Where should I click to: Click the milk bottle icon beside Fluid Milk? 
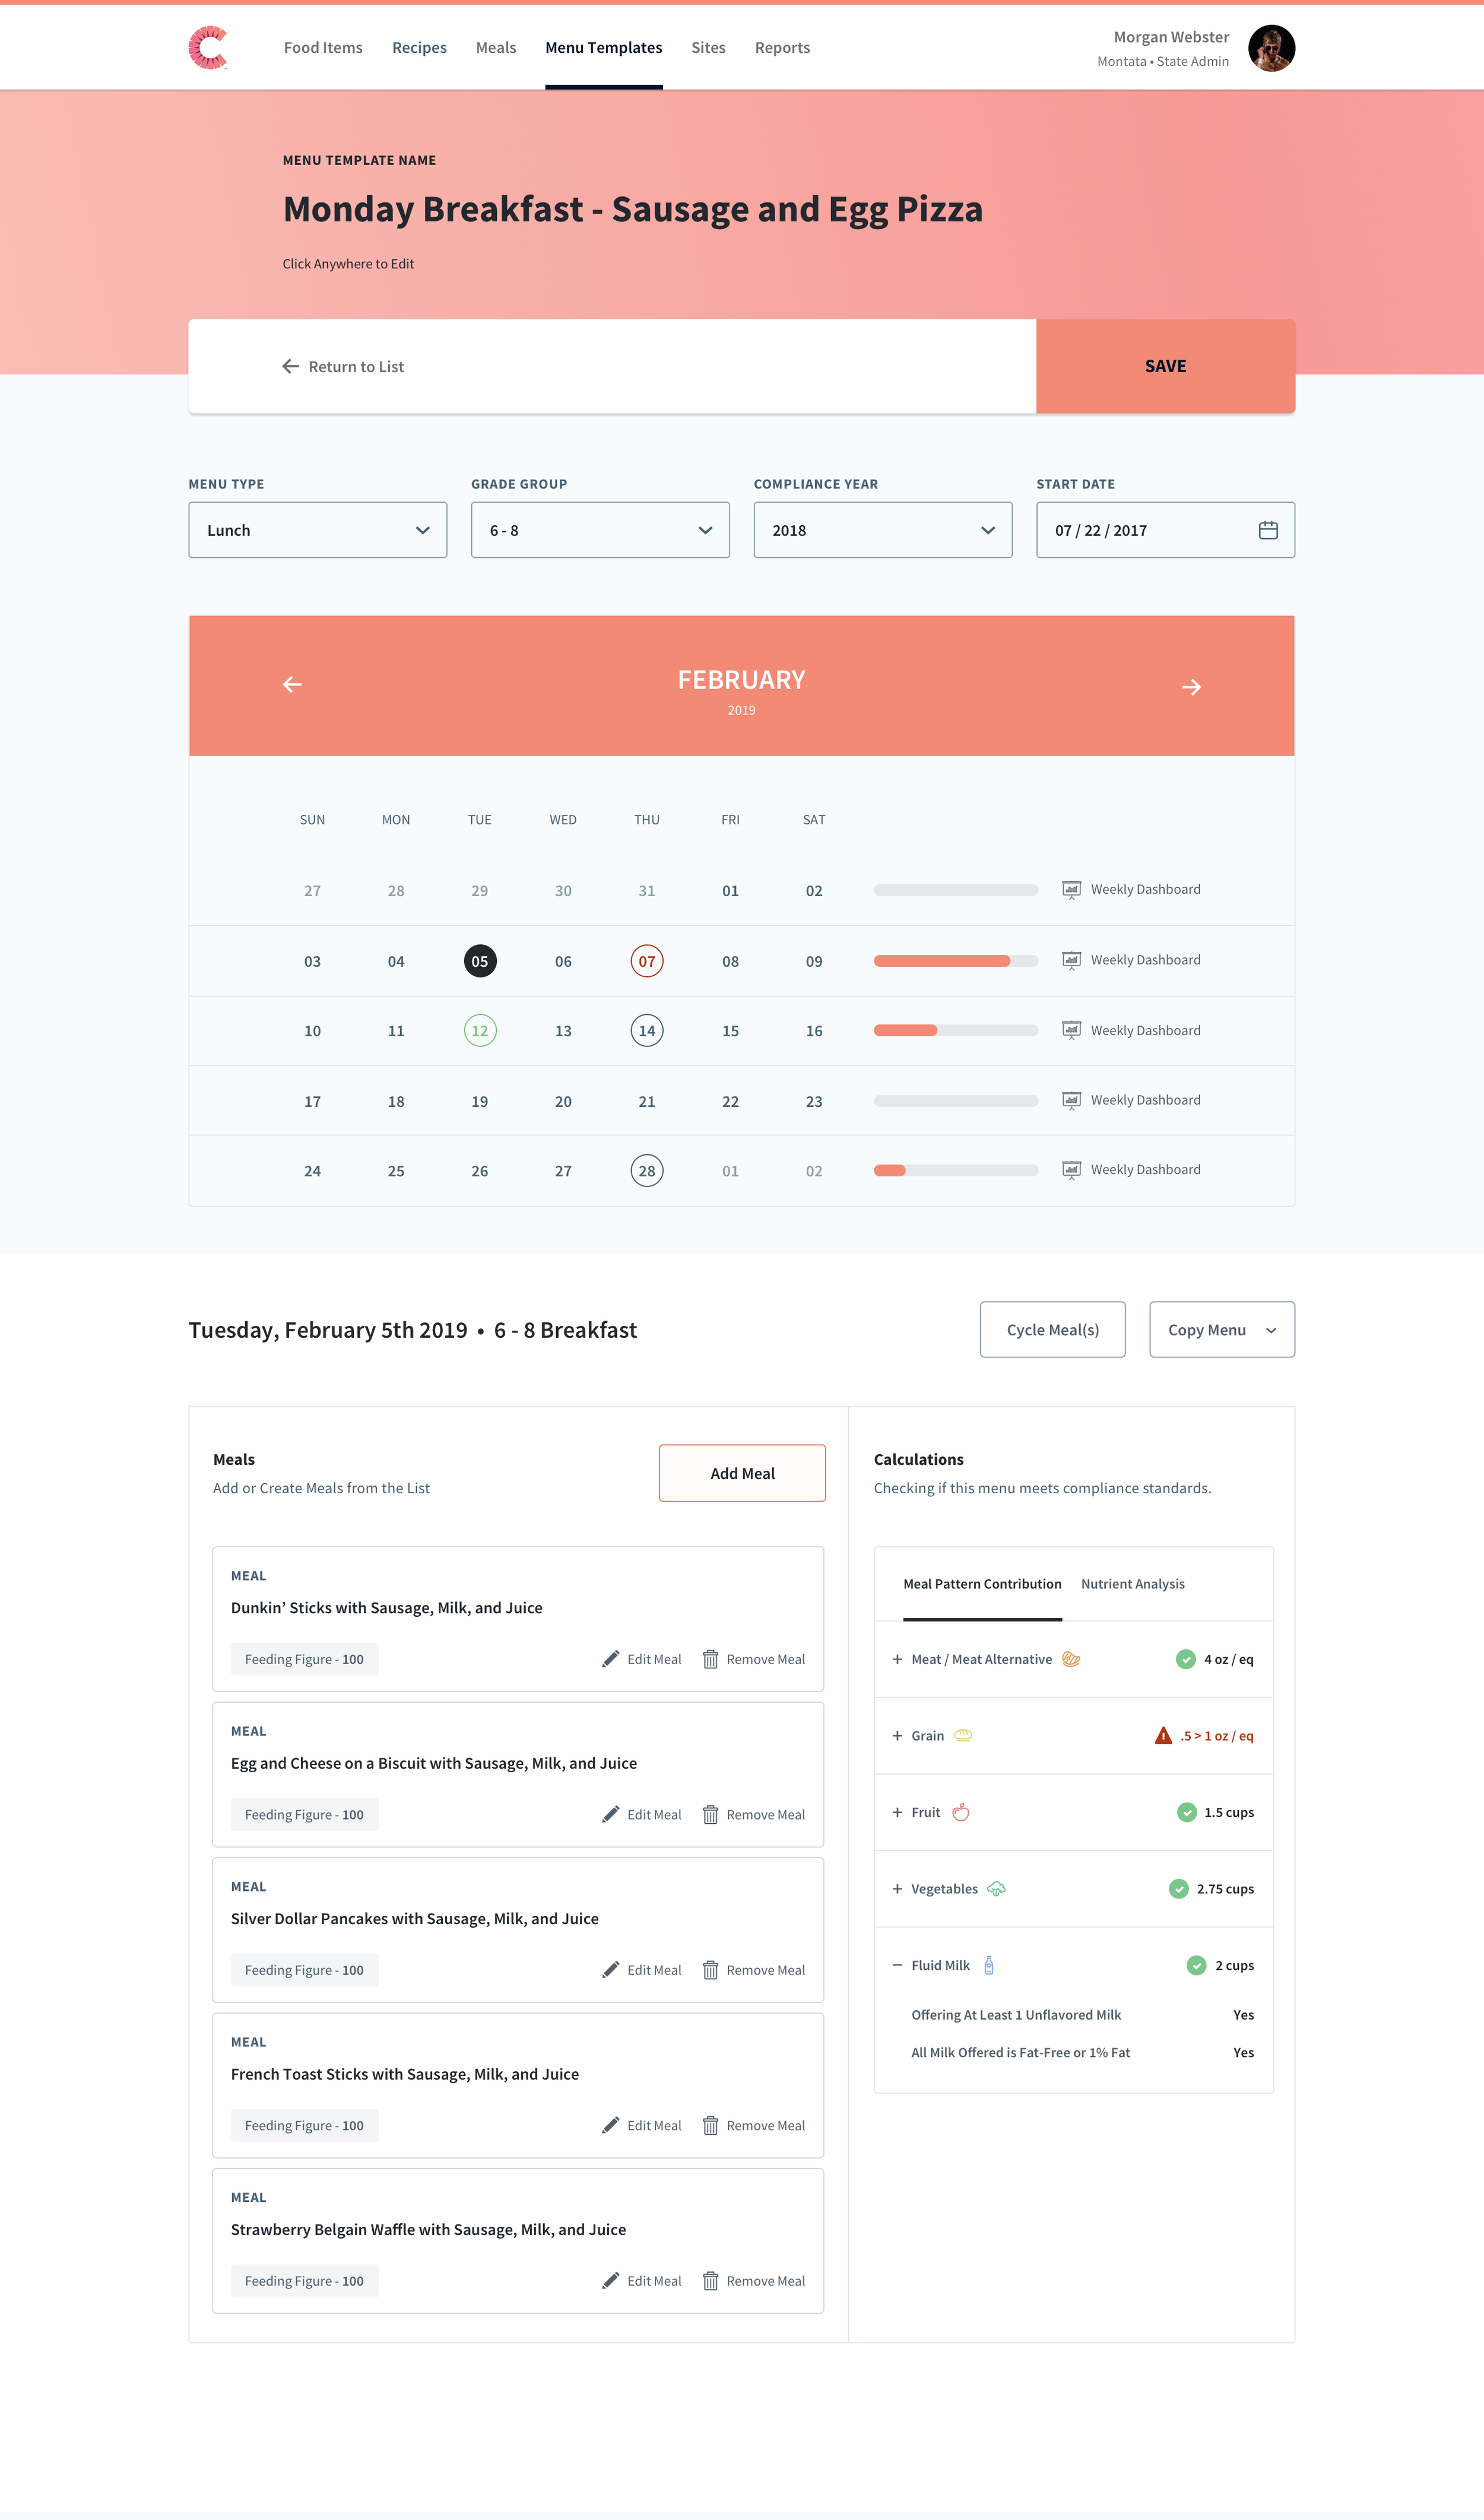coord(989,1964)
